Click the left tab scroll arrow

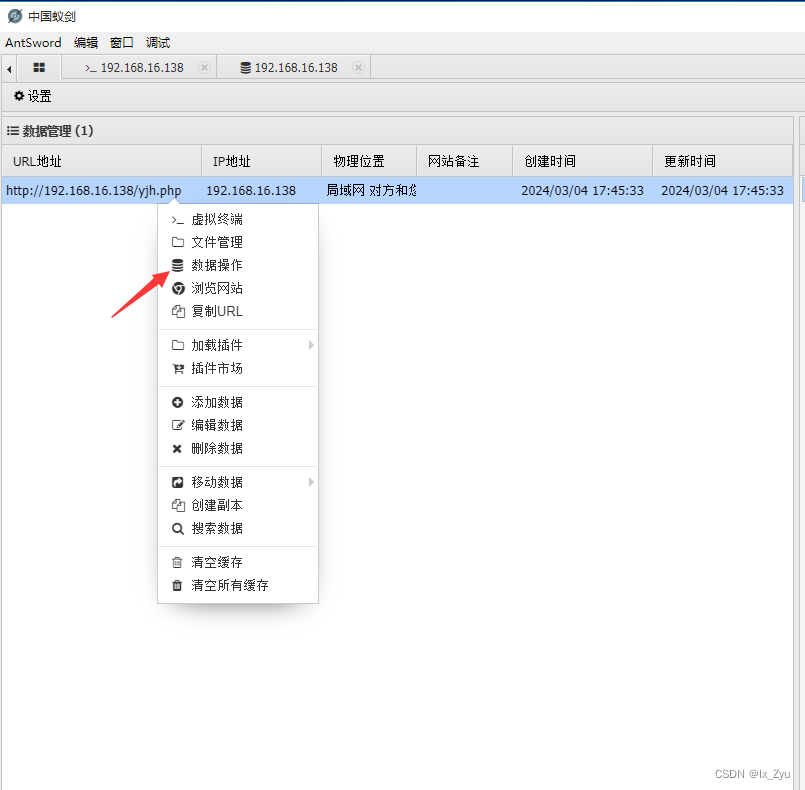(x=9, y=69)
